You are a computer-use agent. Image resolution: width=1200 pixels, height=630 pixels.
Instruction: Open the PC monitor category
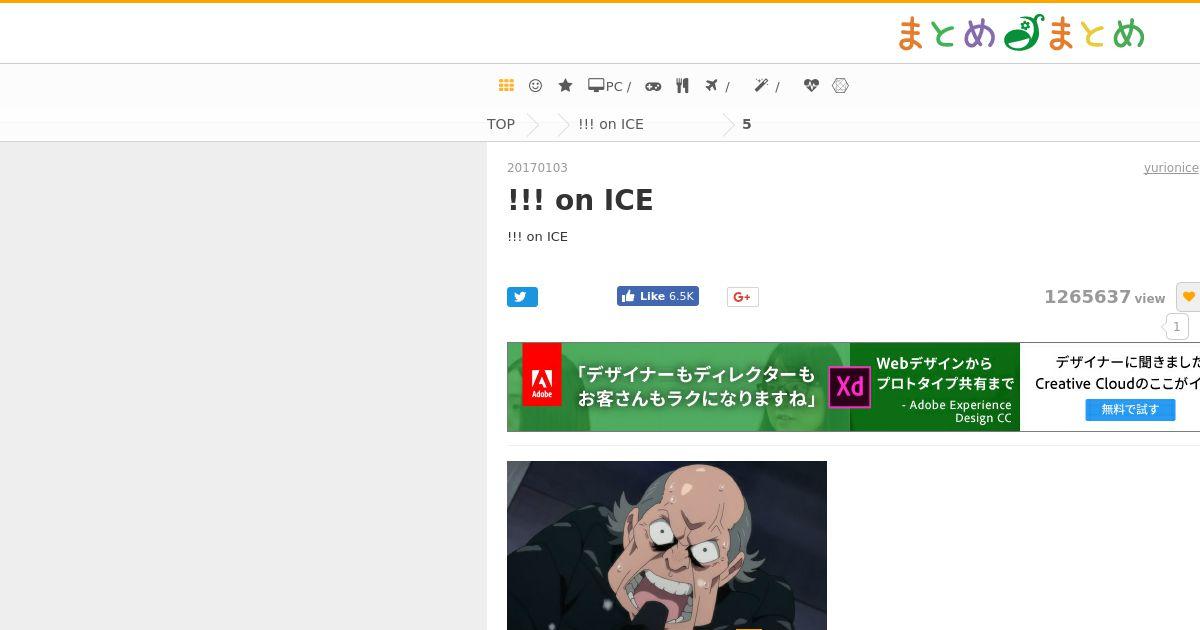tap(609, 86)
